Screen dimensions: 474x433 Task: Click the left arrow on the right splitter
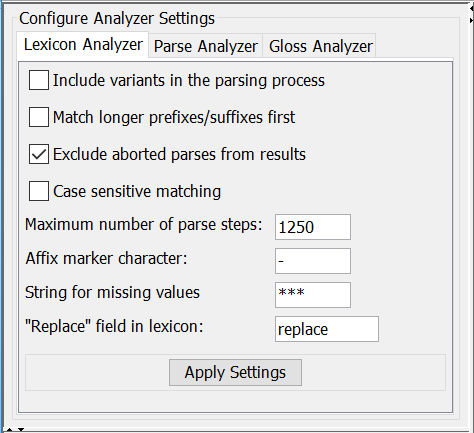[471, 7]
